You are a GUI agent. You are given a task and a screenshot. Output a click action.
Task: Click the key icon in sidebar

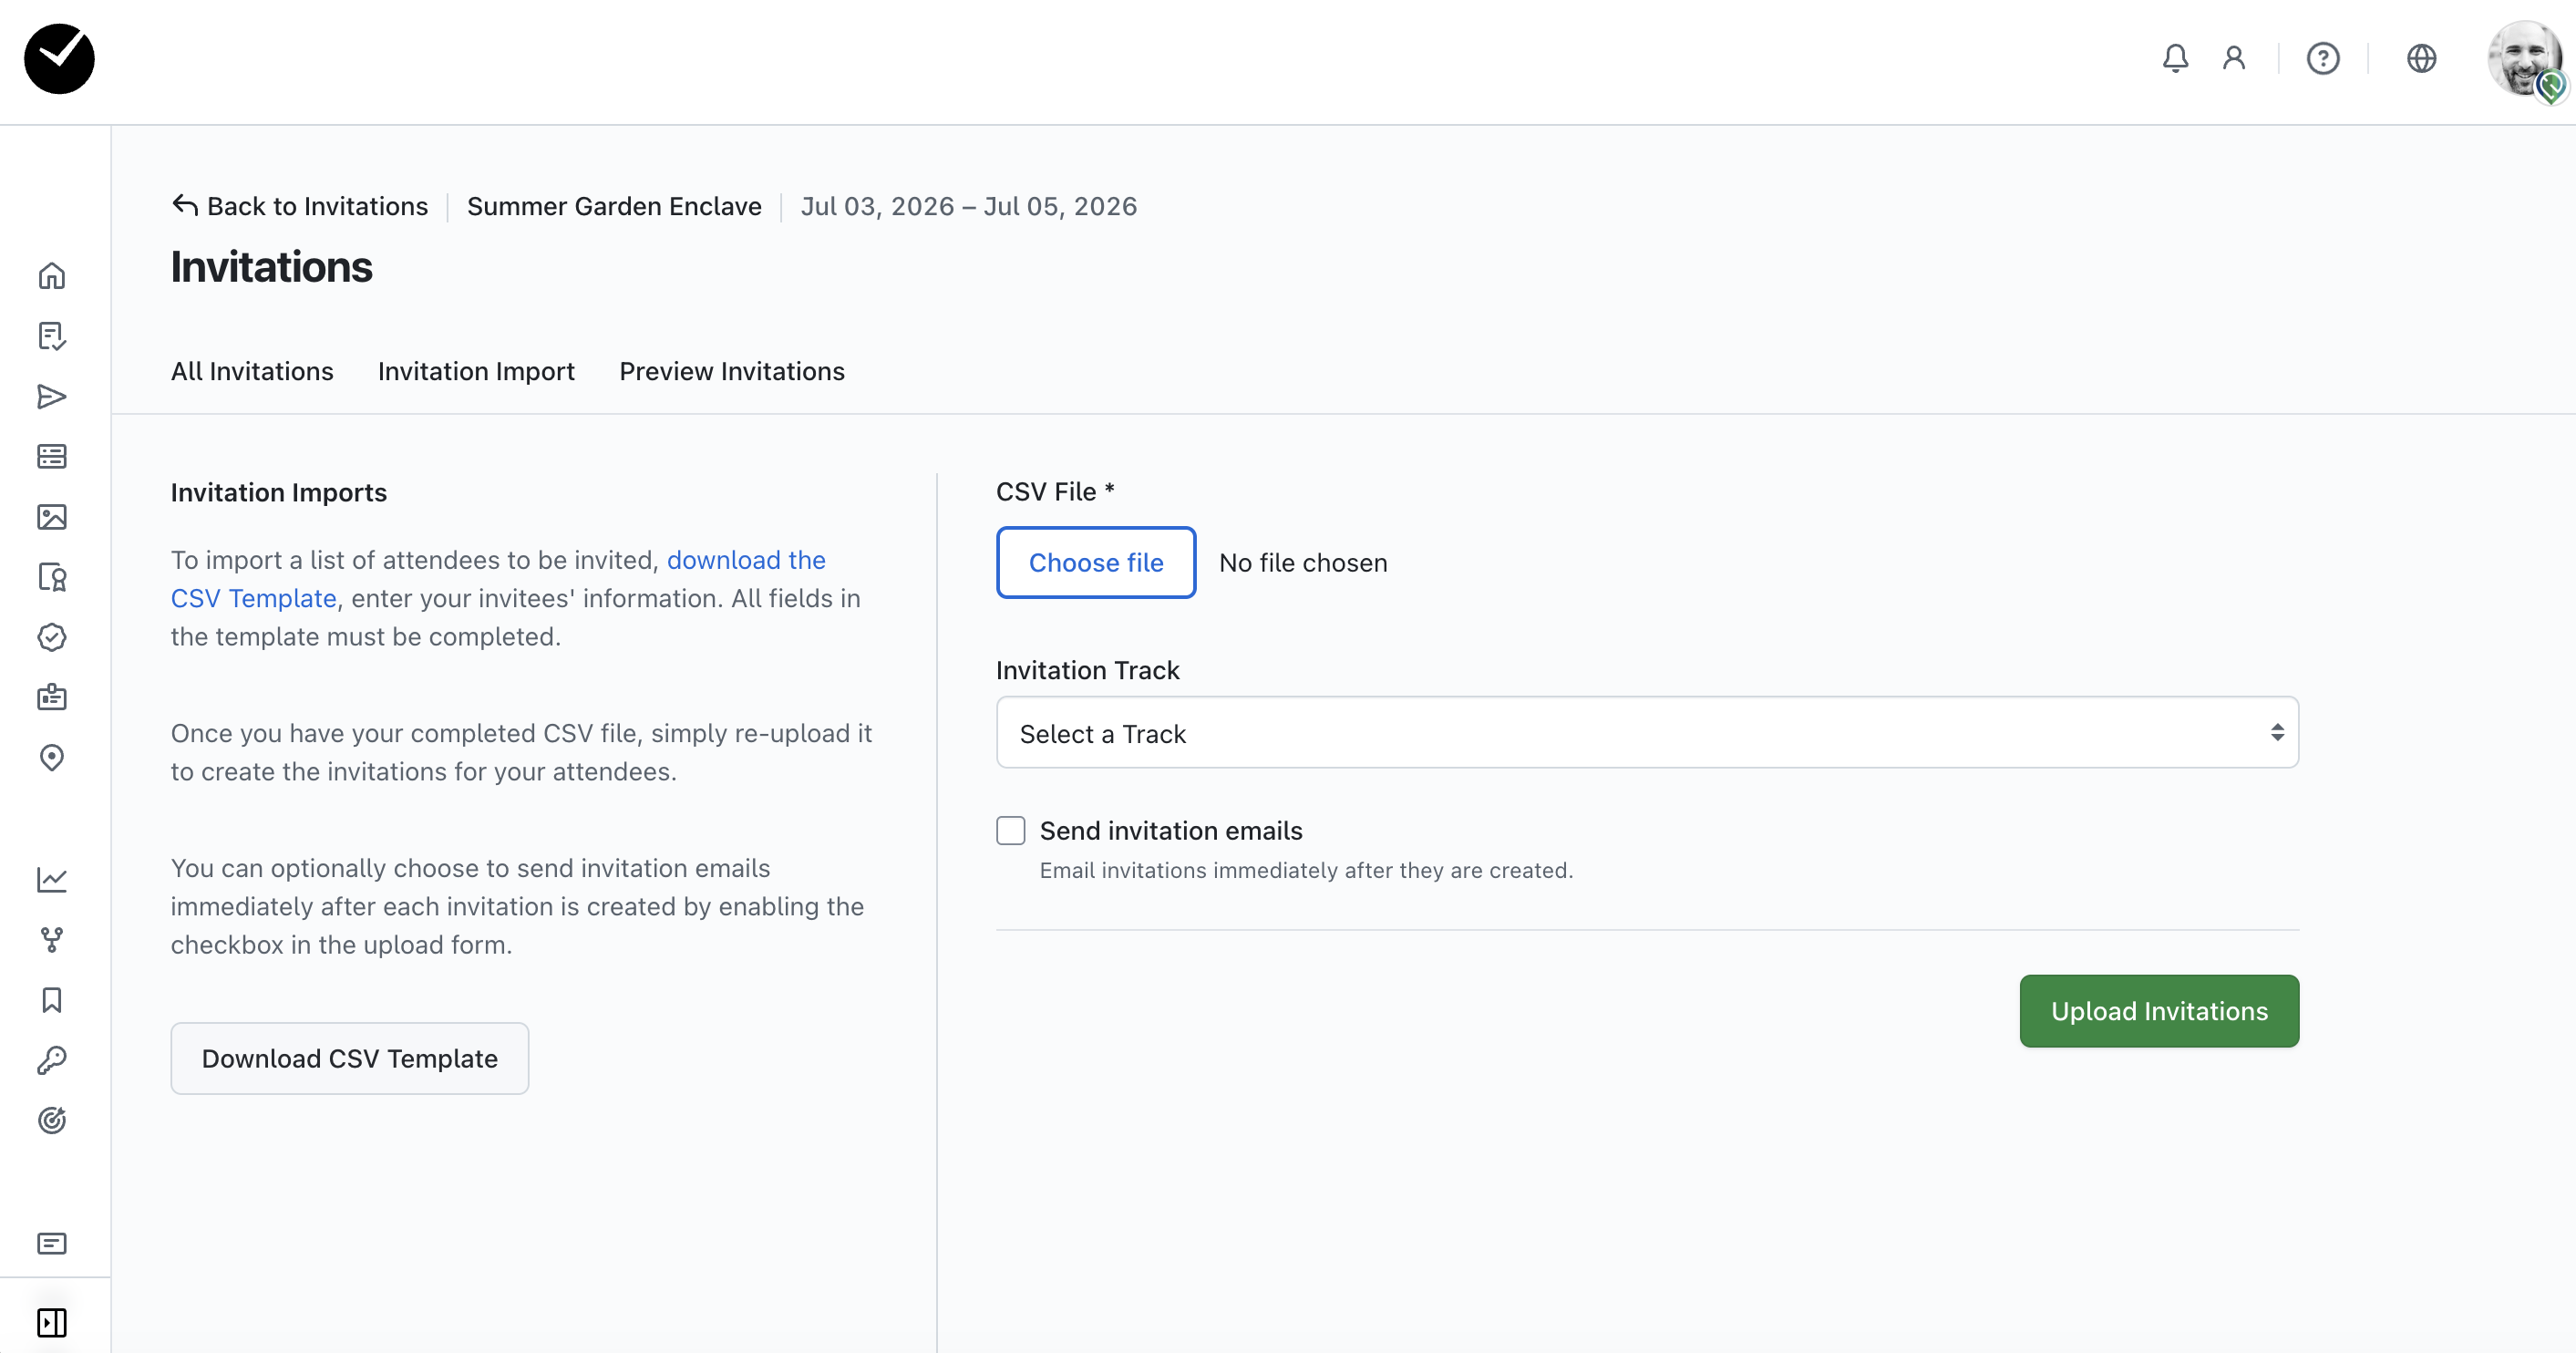[x=52, y=1060]
